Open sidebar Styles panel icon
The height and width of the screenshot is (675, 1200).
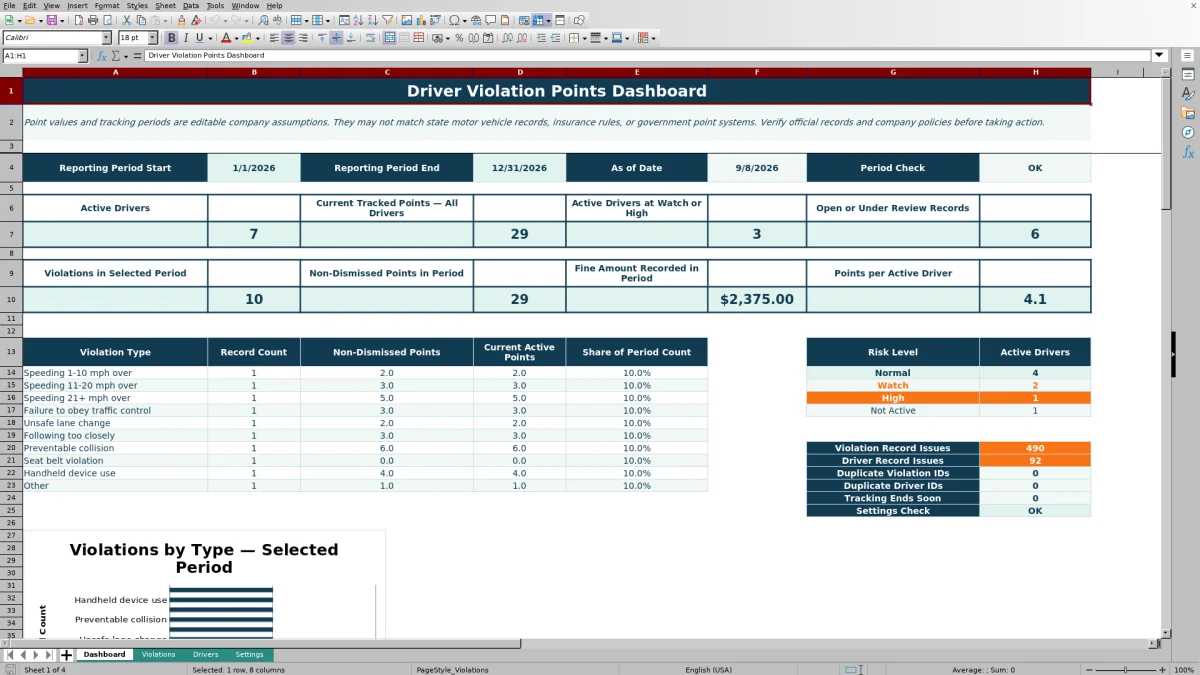(1188, 94)
